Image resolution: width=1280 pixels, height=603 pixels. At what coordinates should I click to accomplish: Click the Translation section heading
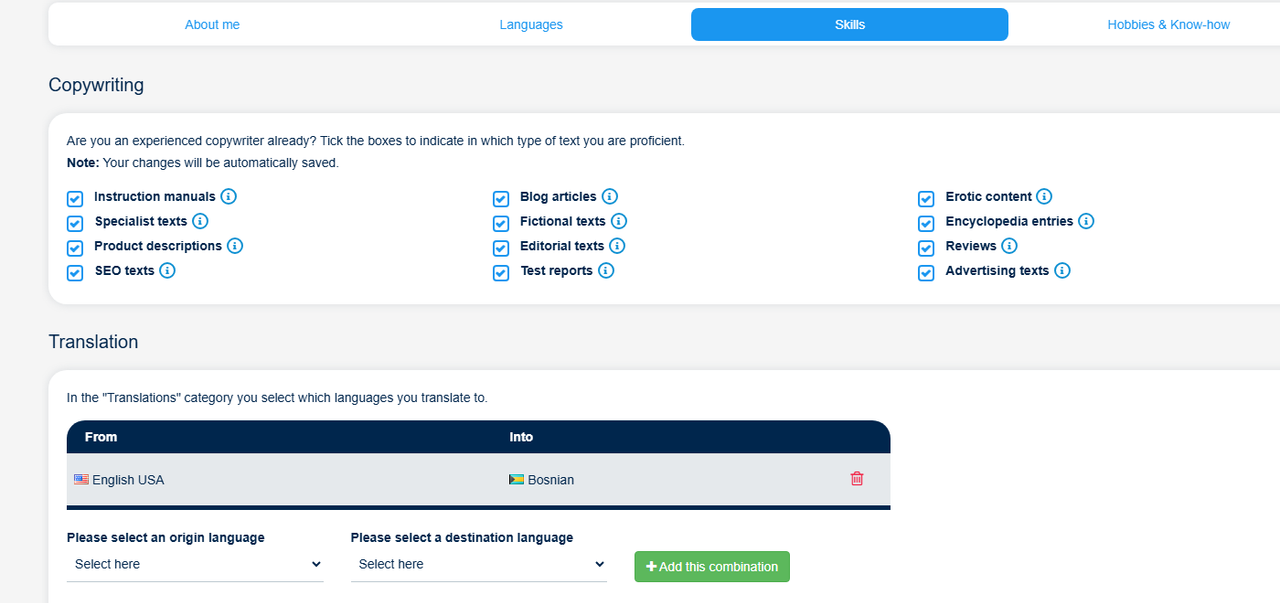(93, 342)
